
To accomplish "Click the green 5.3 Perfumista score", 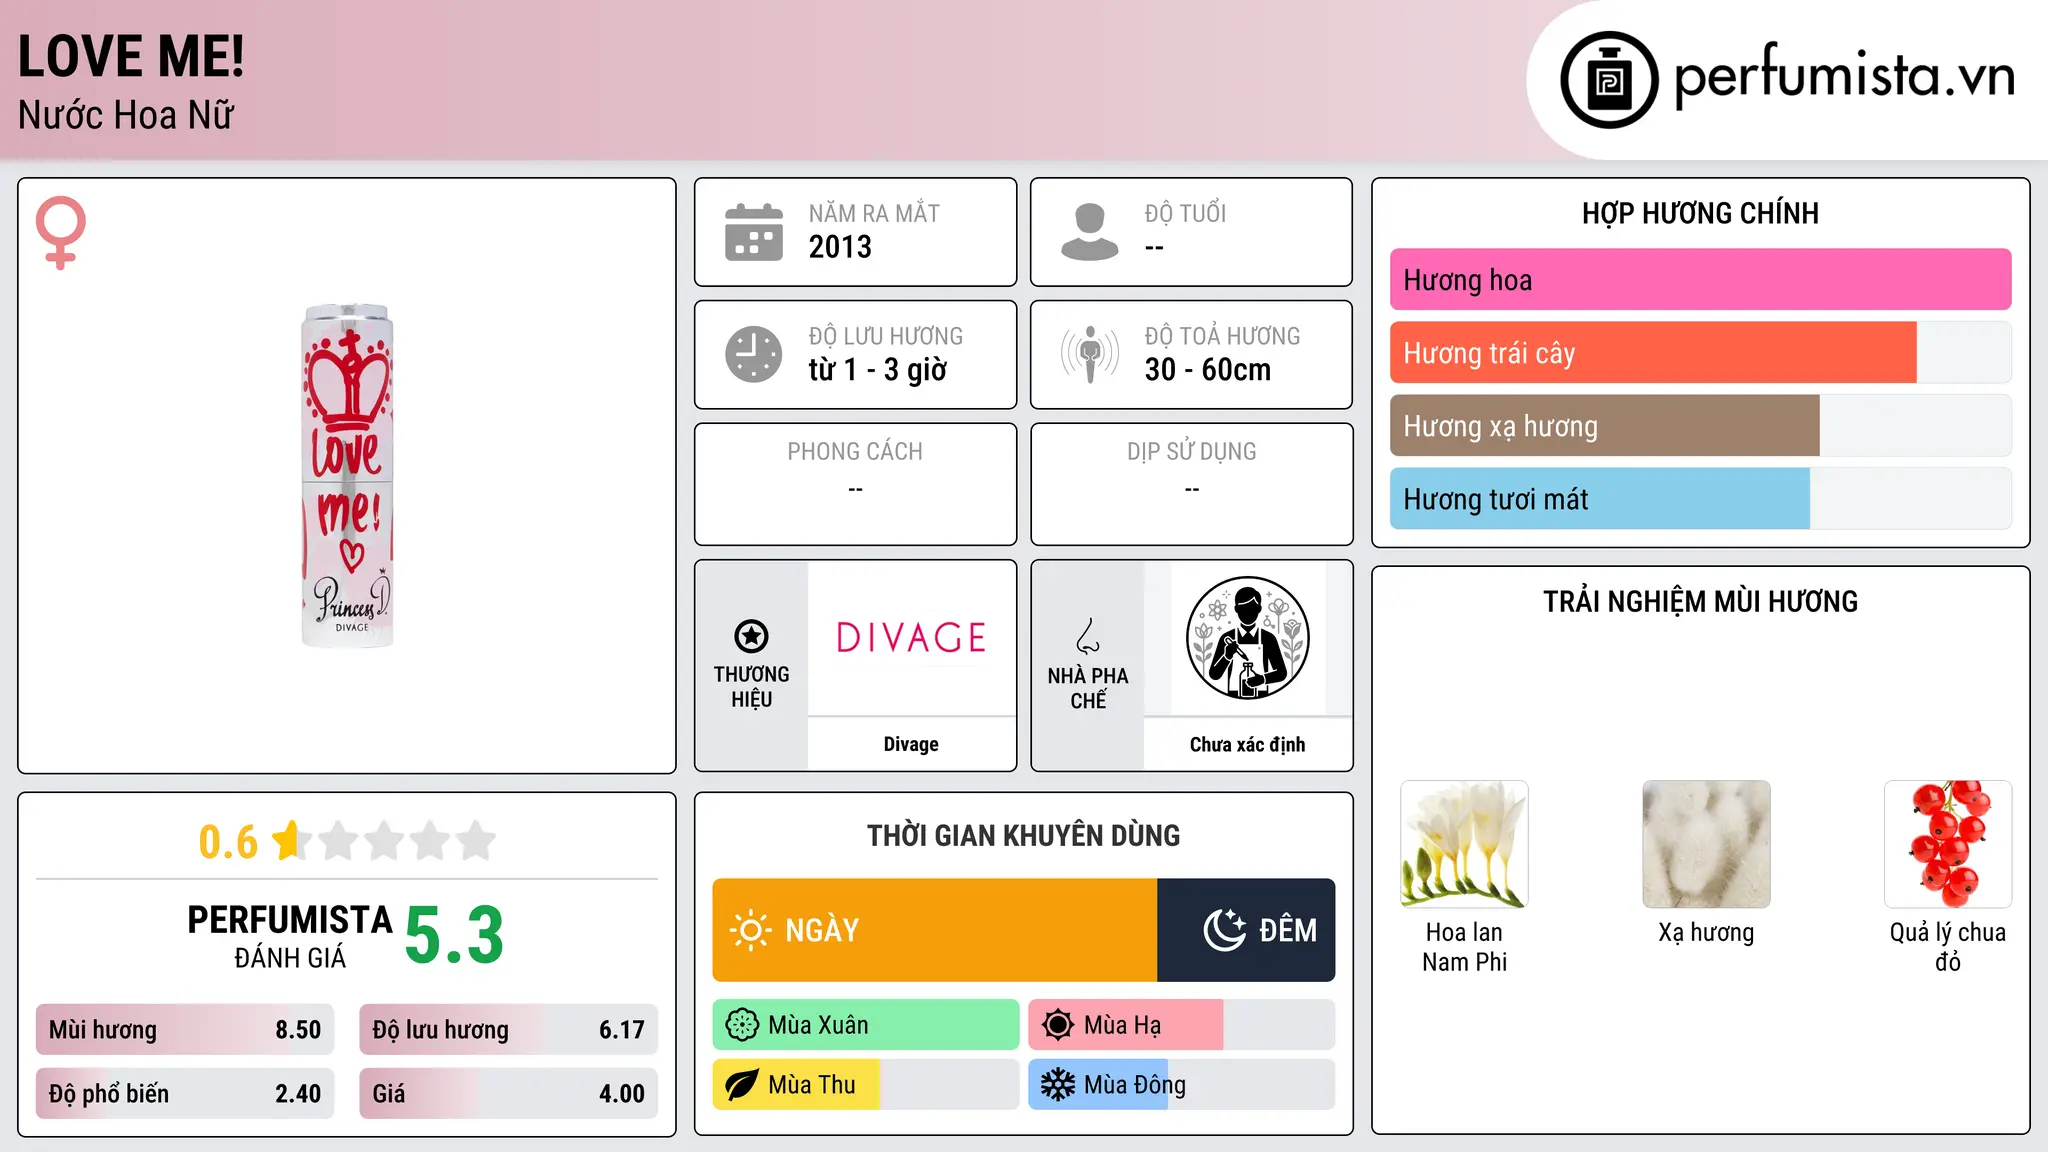I will click(x=454, y=935).
